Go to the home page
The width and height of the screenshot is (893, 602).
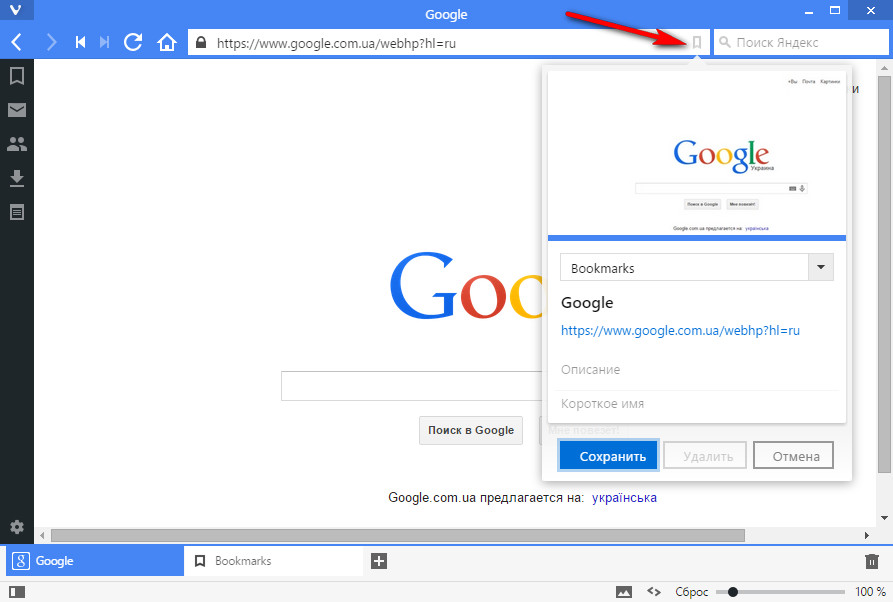point(167,42)
